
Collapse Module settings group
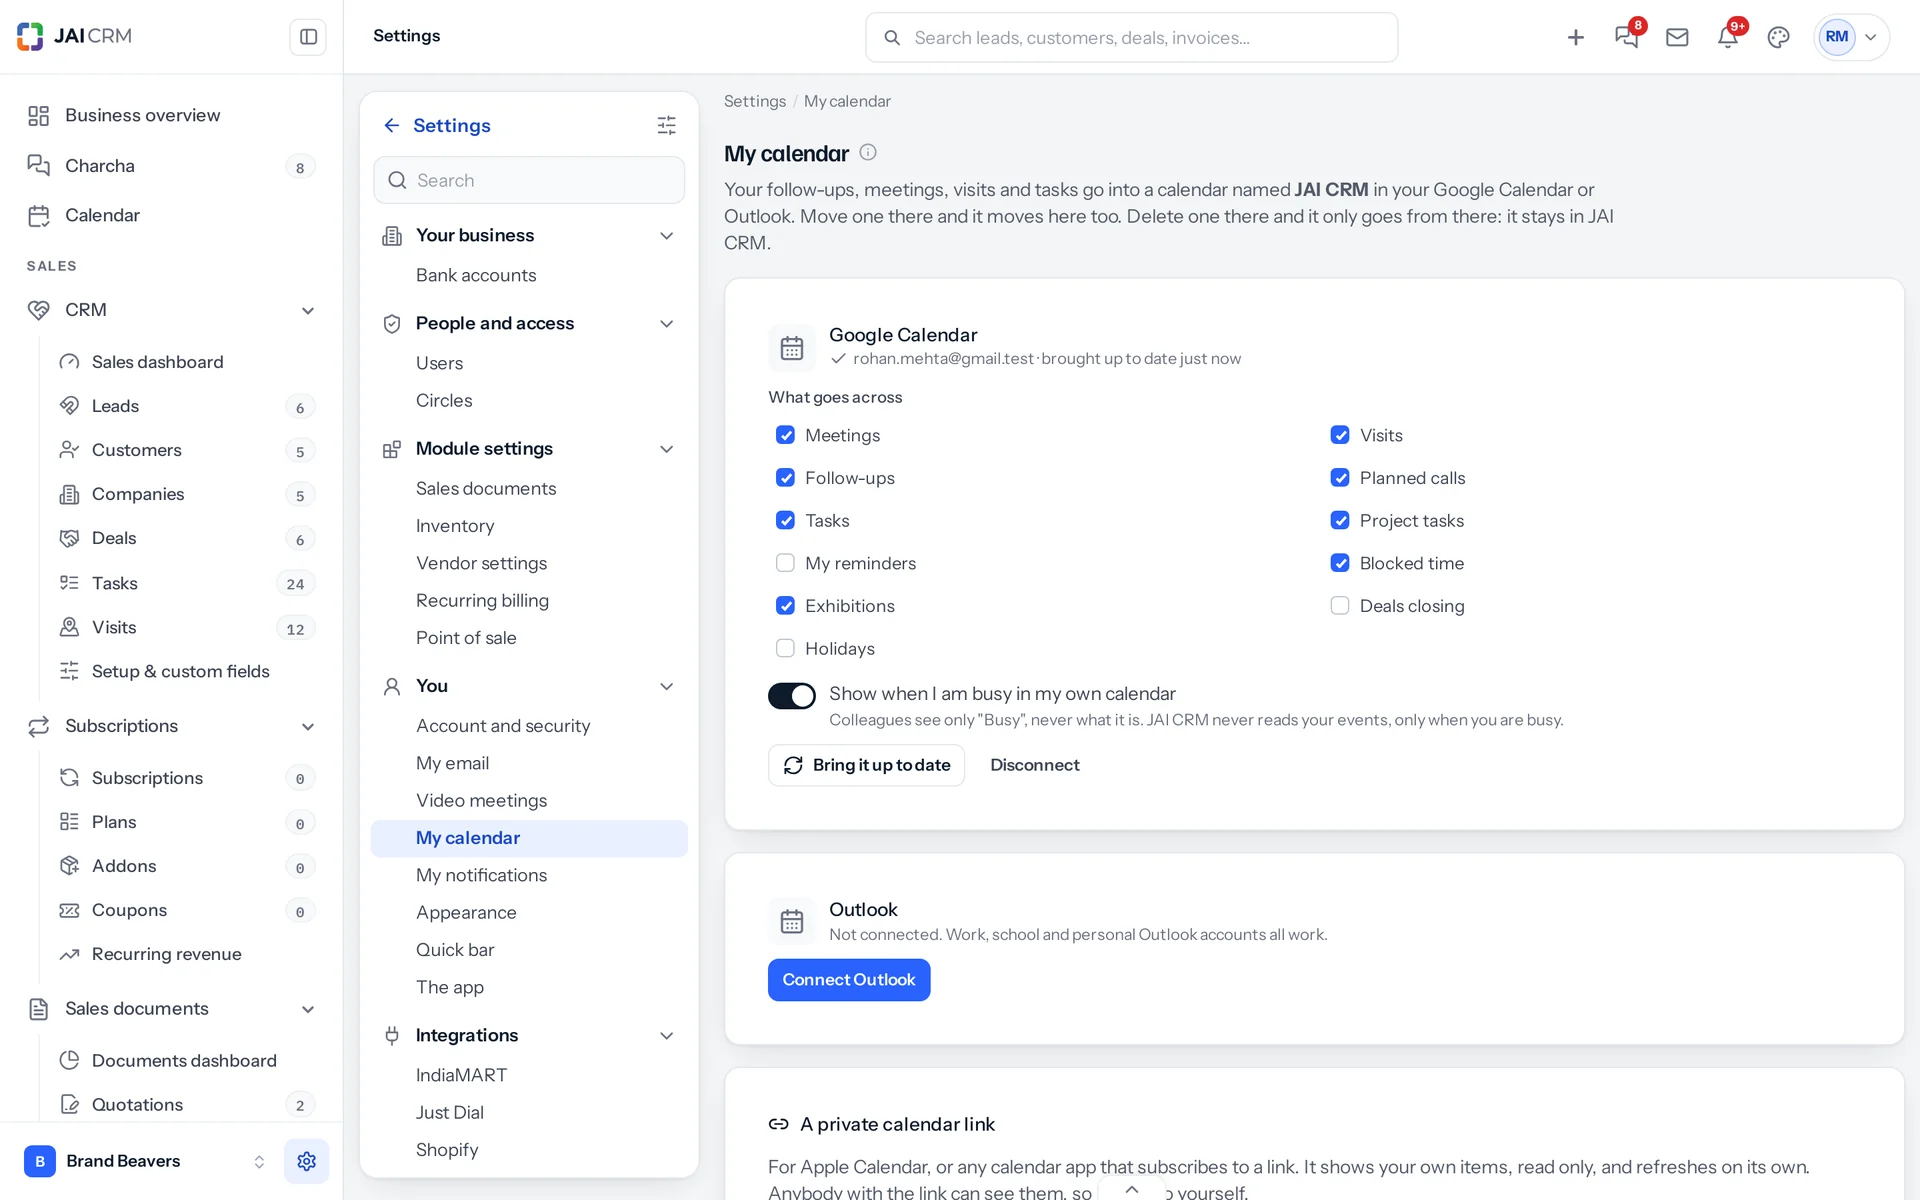[666, 449]
